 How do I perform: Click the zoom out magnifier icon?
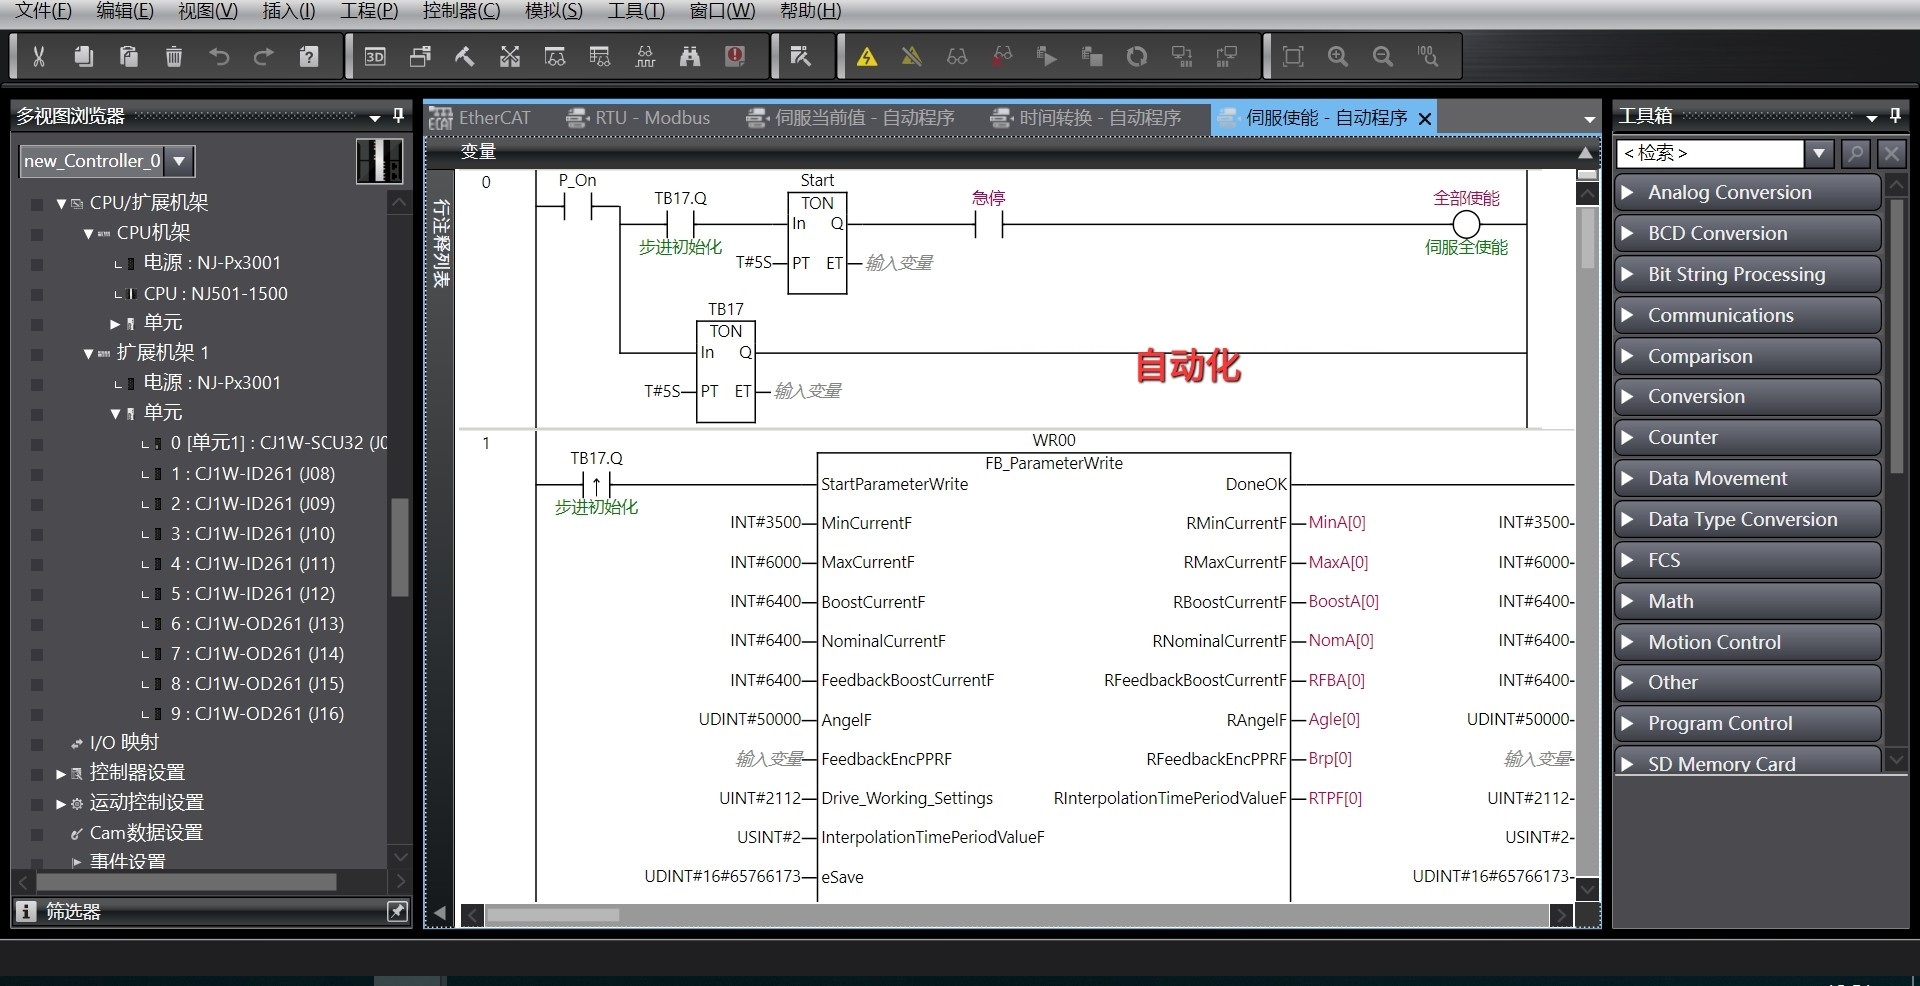1383,56
